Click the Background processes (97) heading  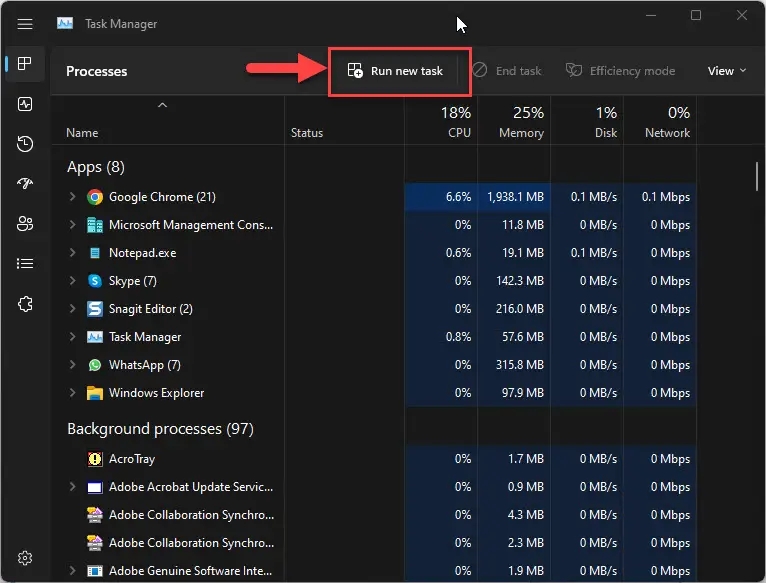coord(160,429)
